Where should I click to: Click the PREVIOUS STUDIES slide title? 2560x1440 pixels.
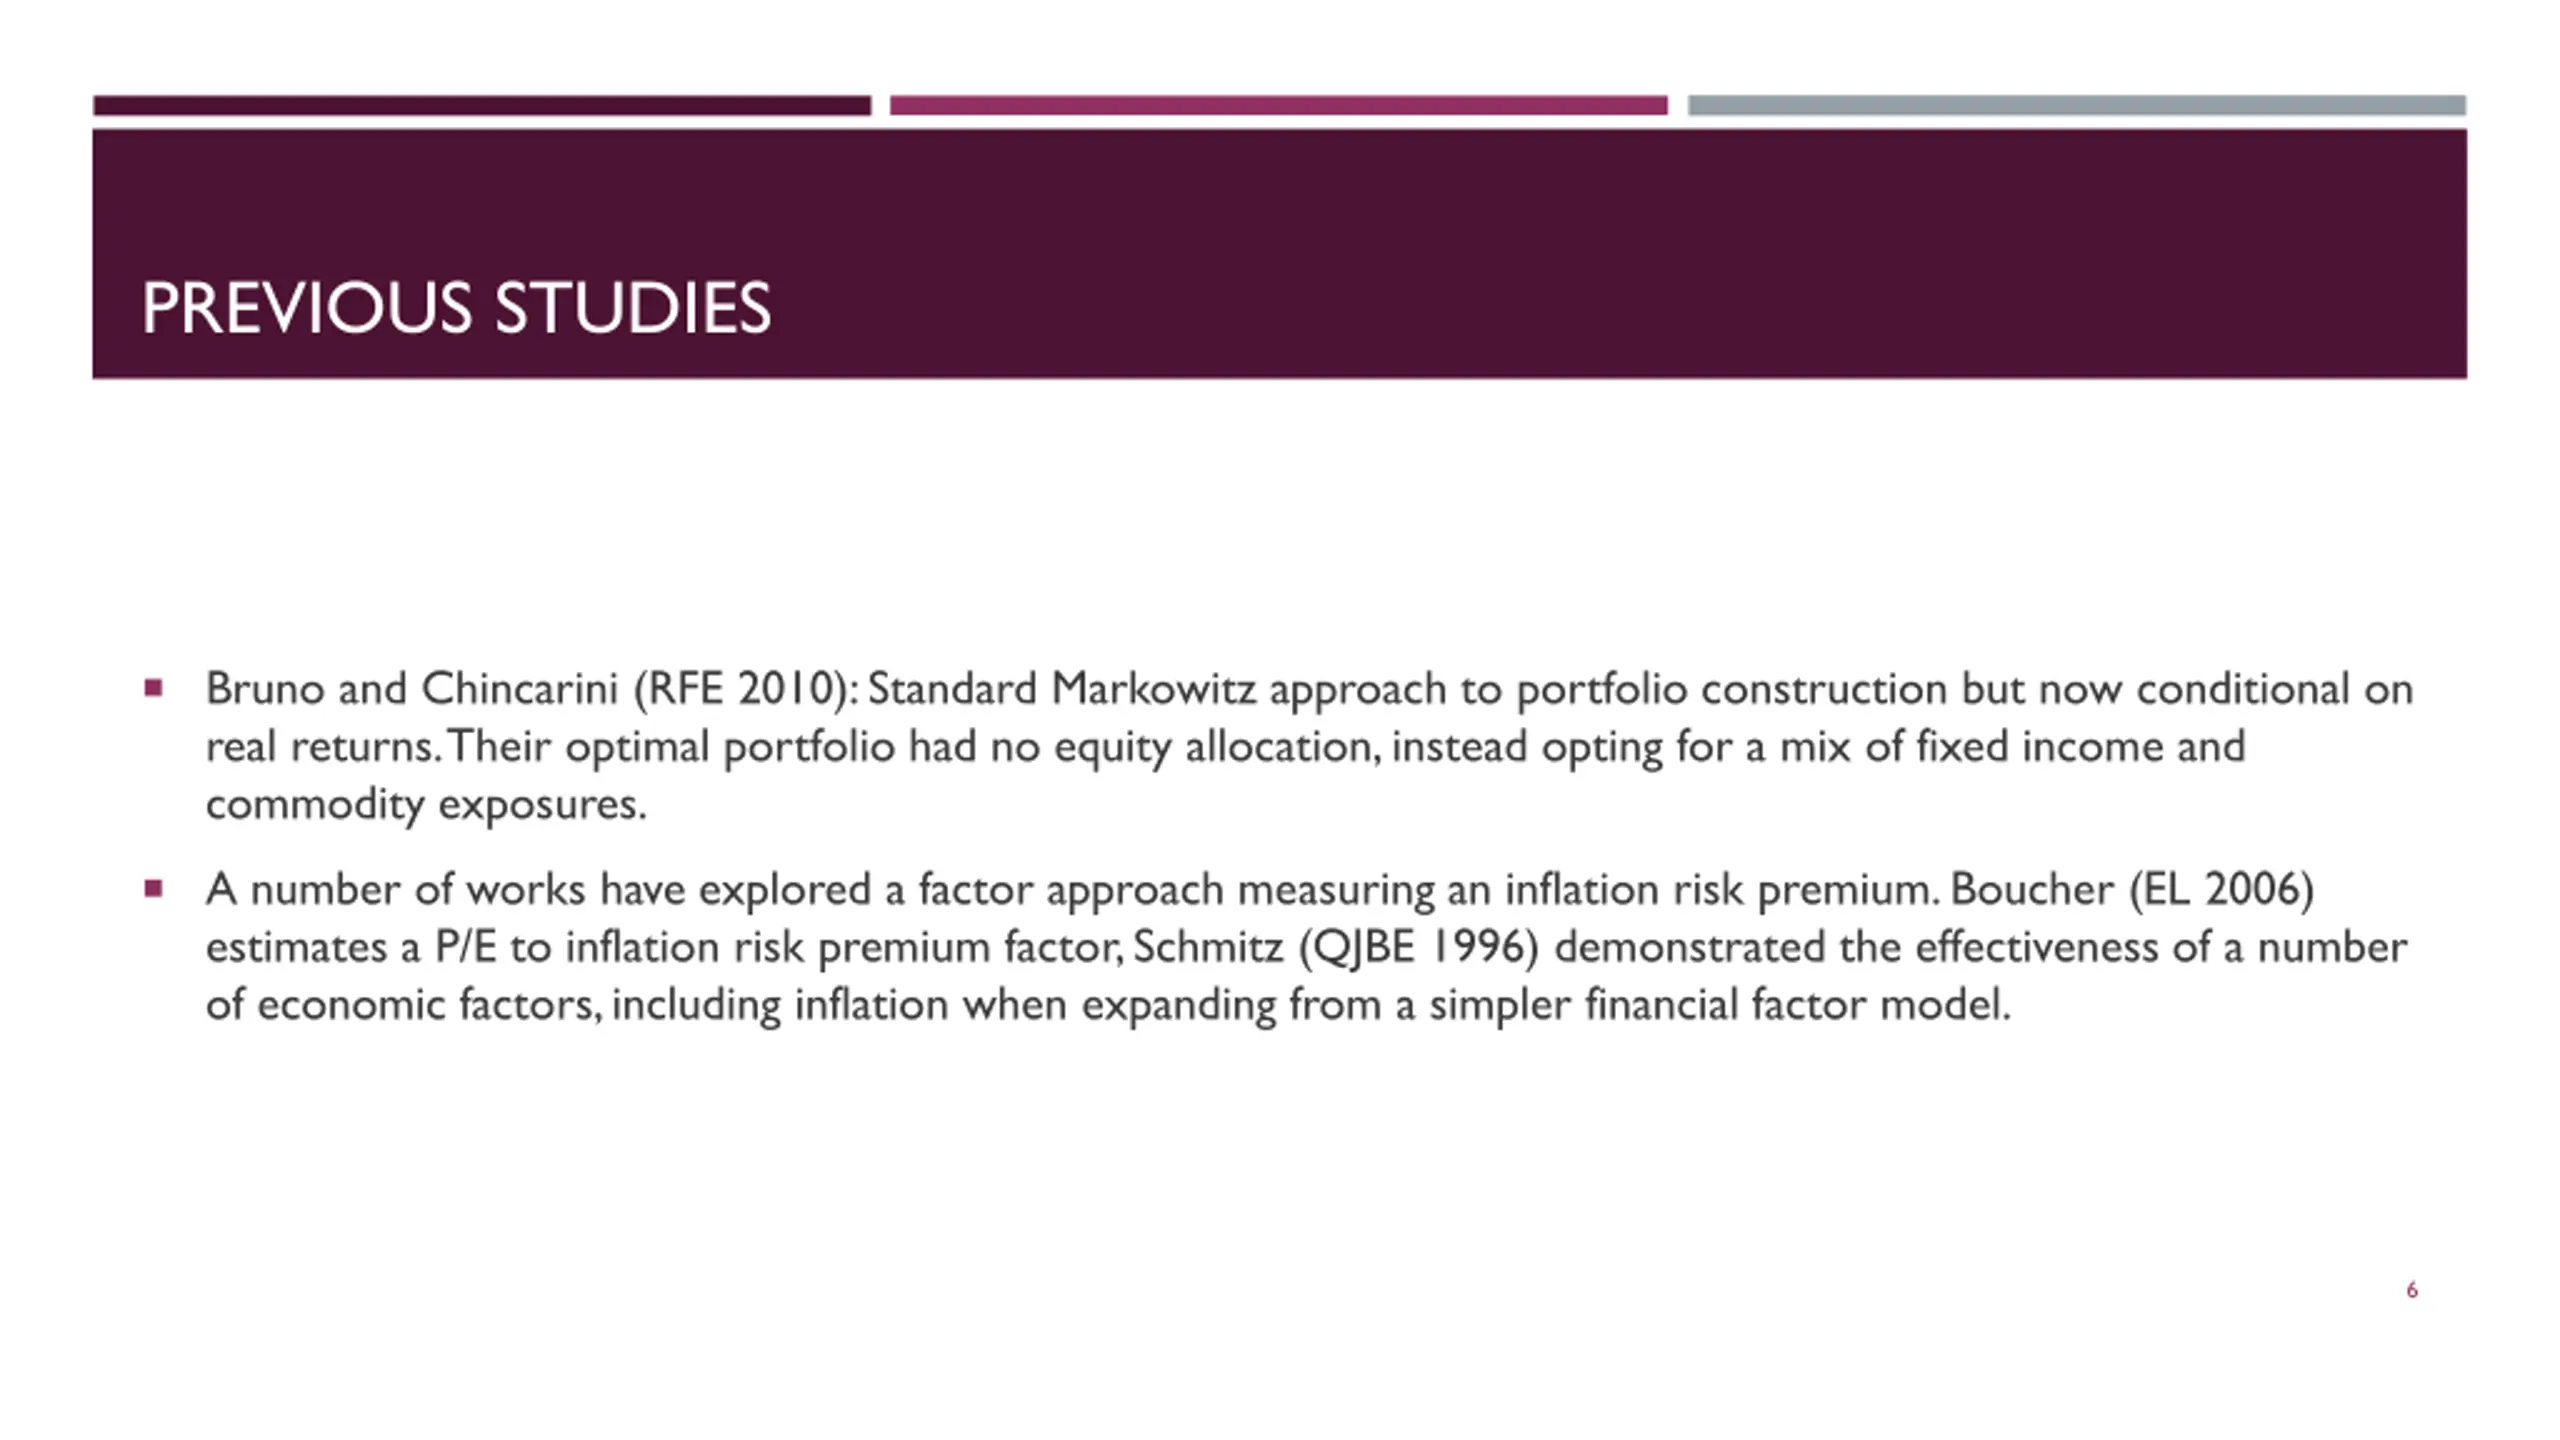point(456,308)
